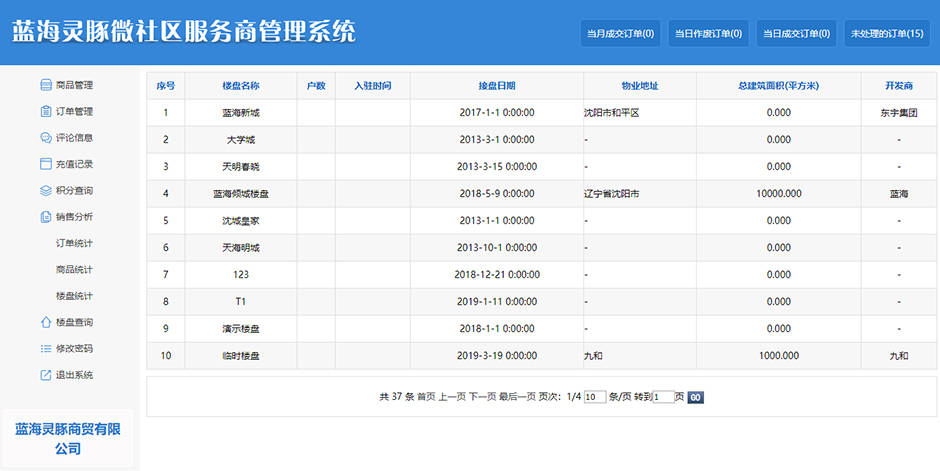Click the 1000.000 area value cell
The image size is (940, 471).
[778, 355]
